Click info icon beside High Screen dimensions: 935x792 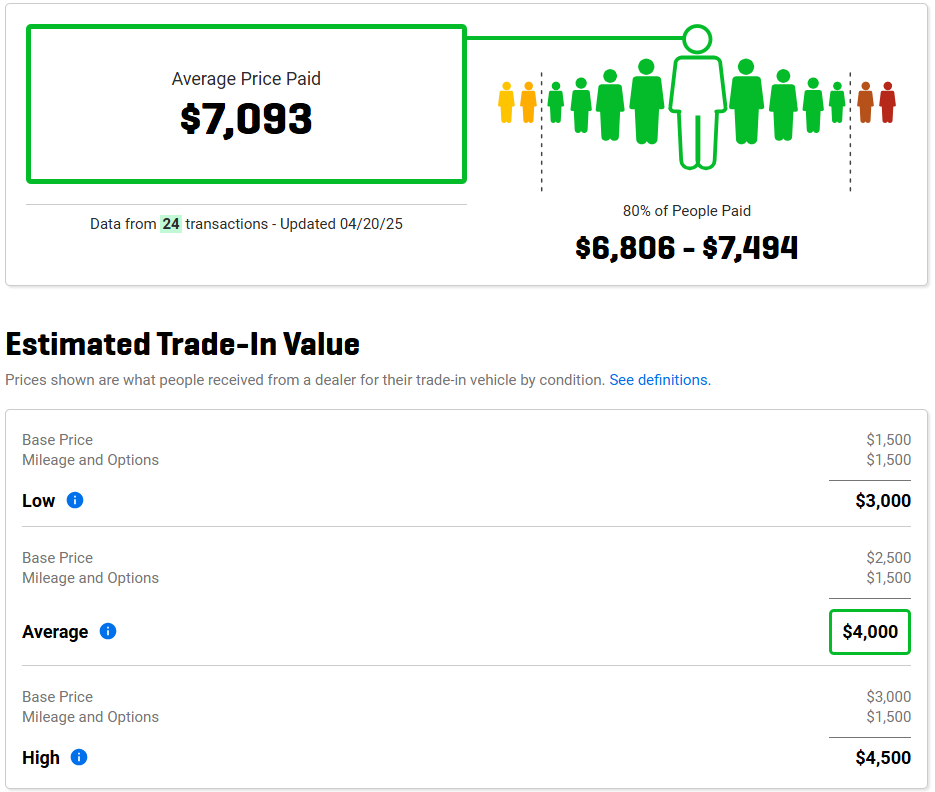point(79,757)
